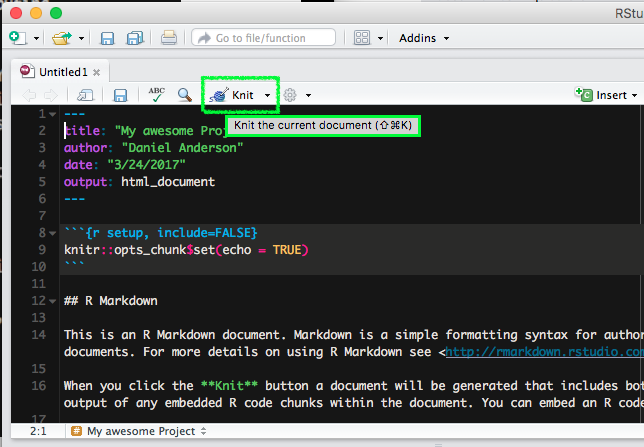Viewport: 644px width, 447px height.
Task: Select the Untitled1 document tab
Action: click(60, 72)
